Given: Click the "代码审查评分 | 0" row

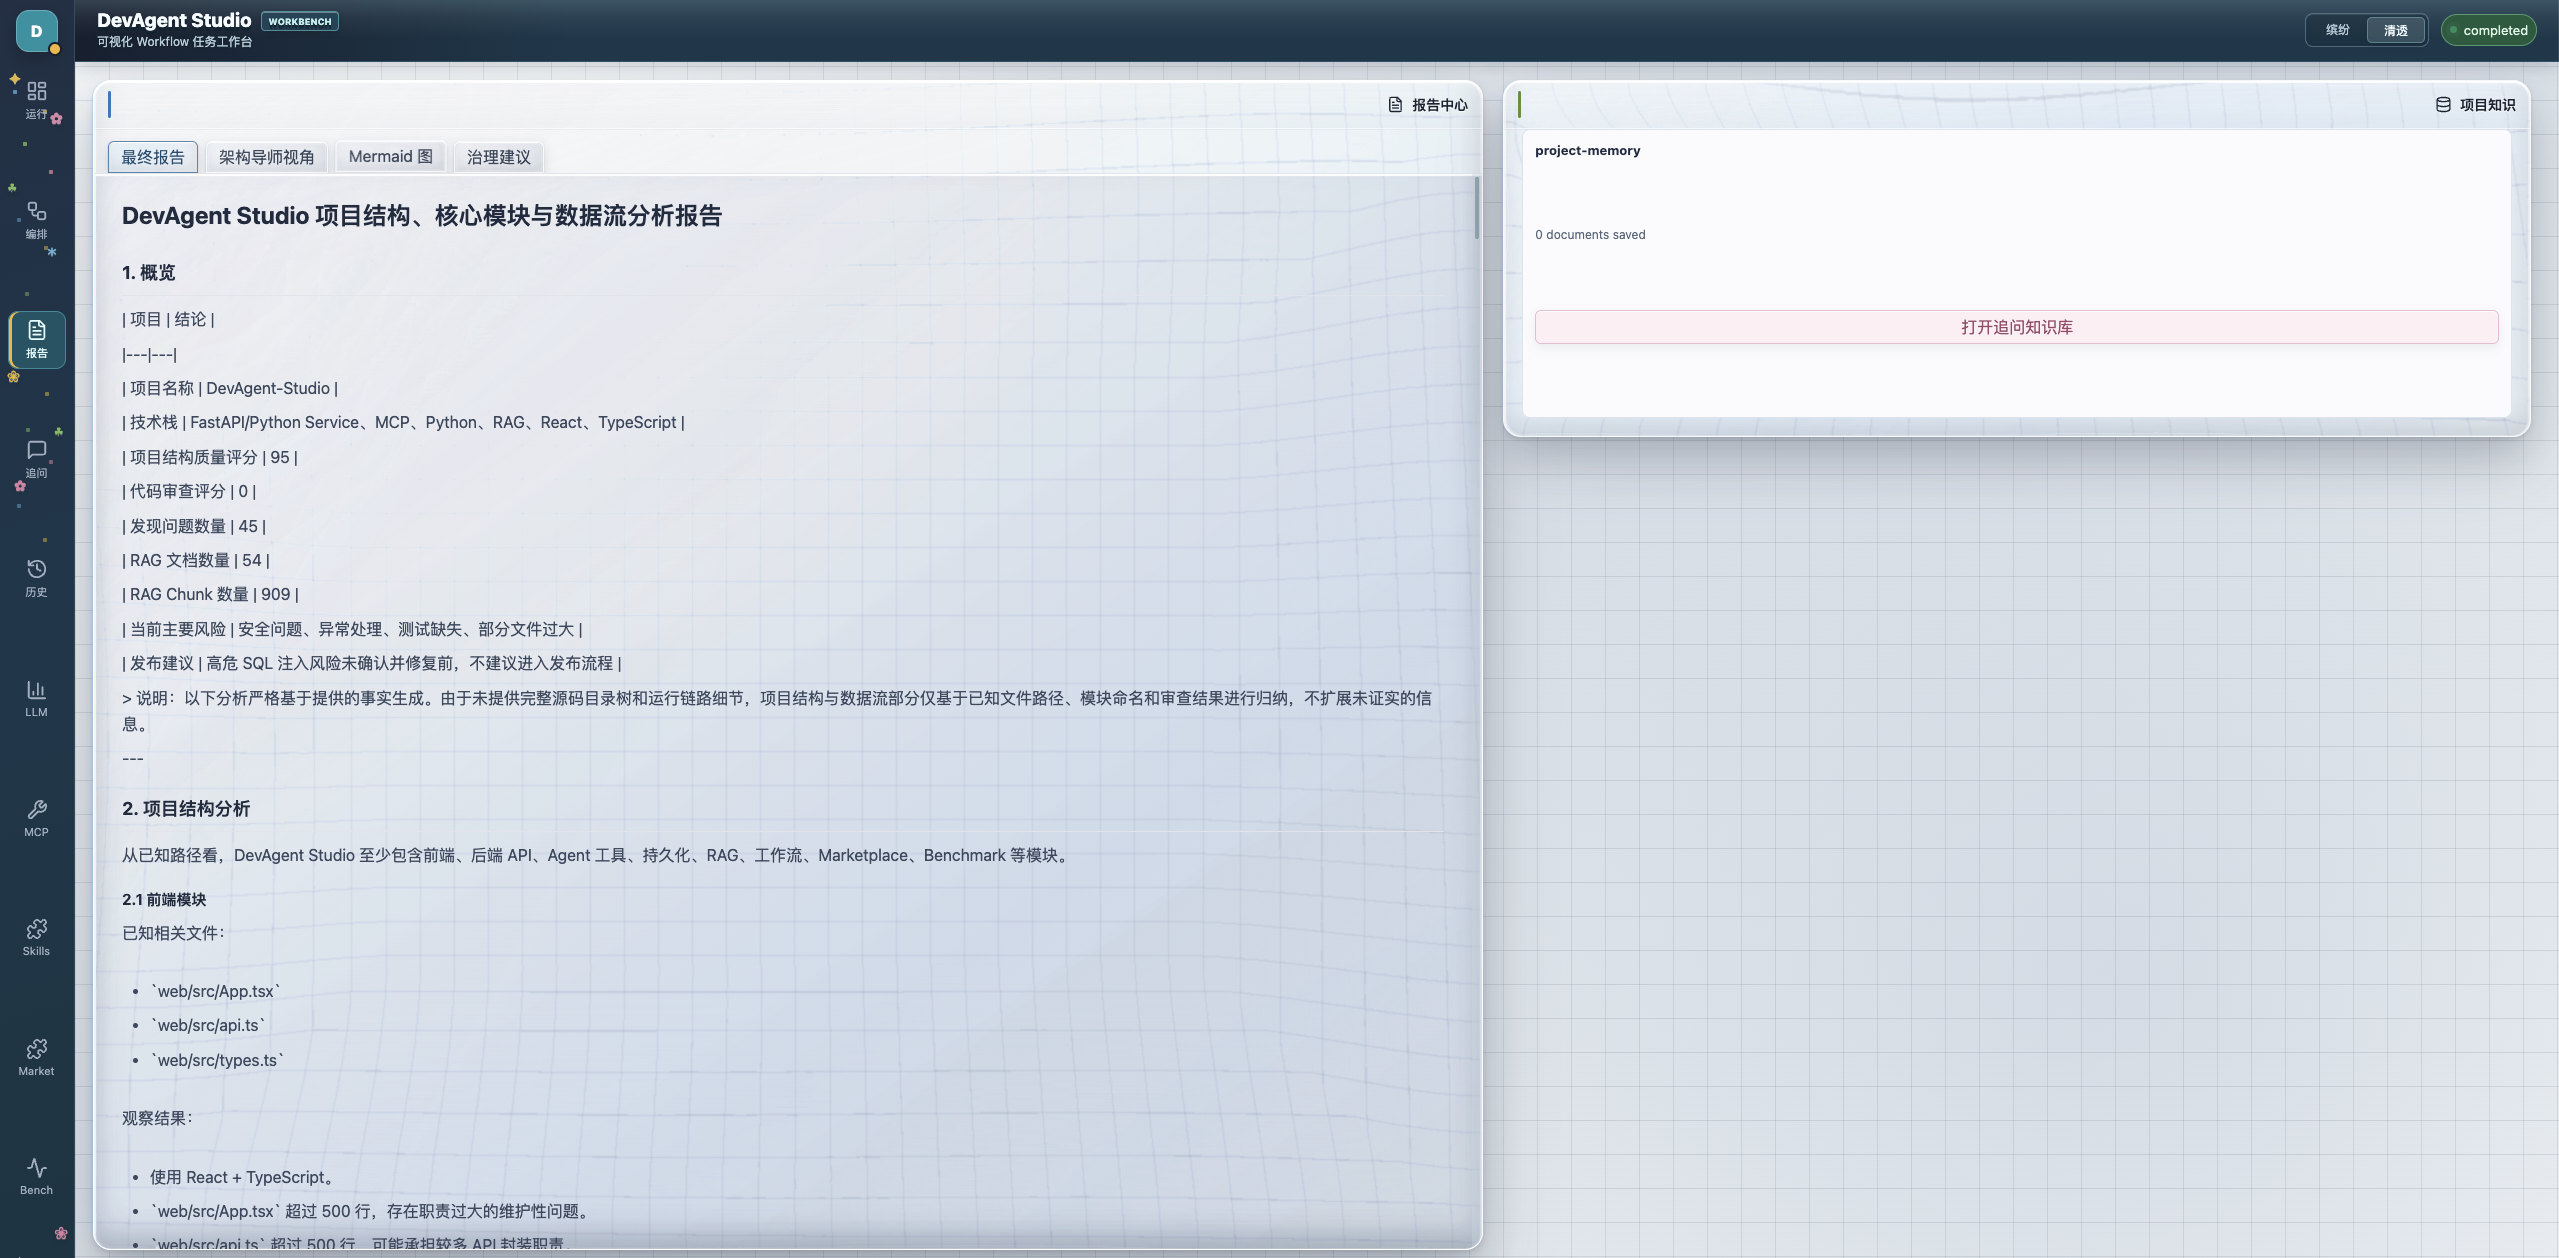Looking at the screenshot, I should 189,492.
